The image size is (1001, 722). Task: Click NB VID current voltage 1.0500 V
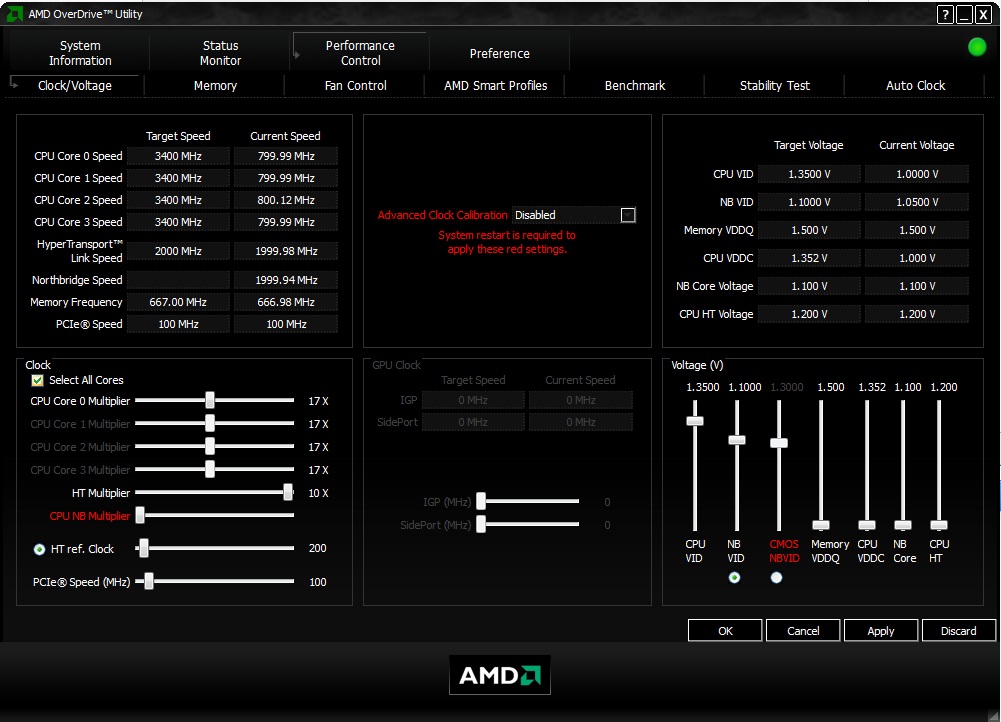pyautogui.click(x=917, y=202)
